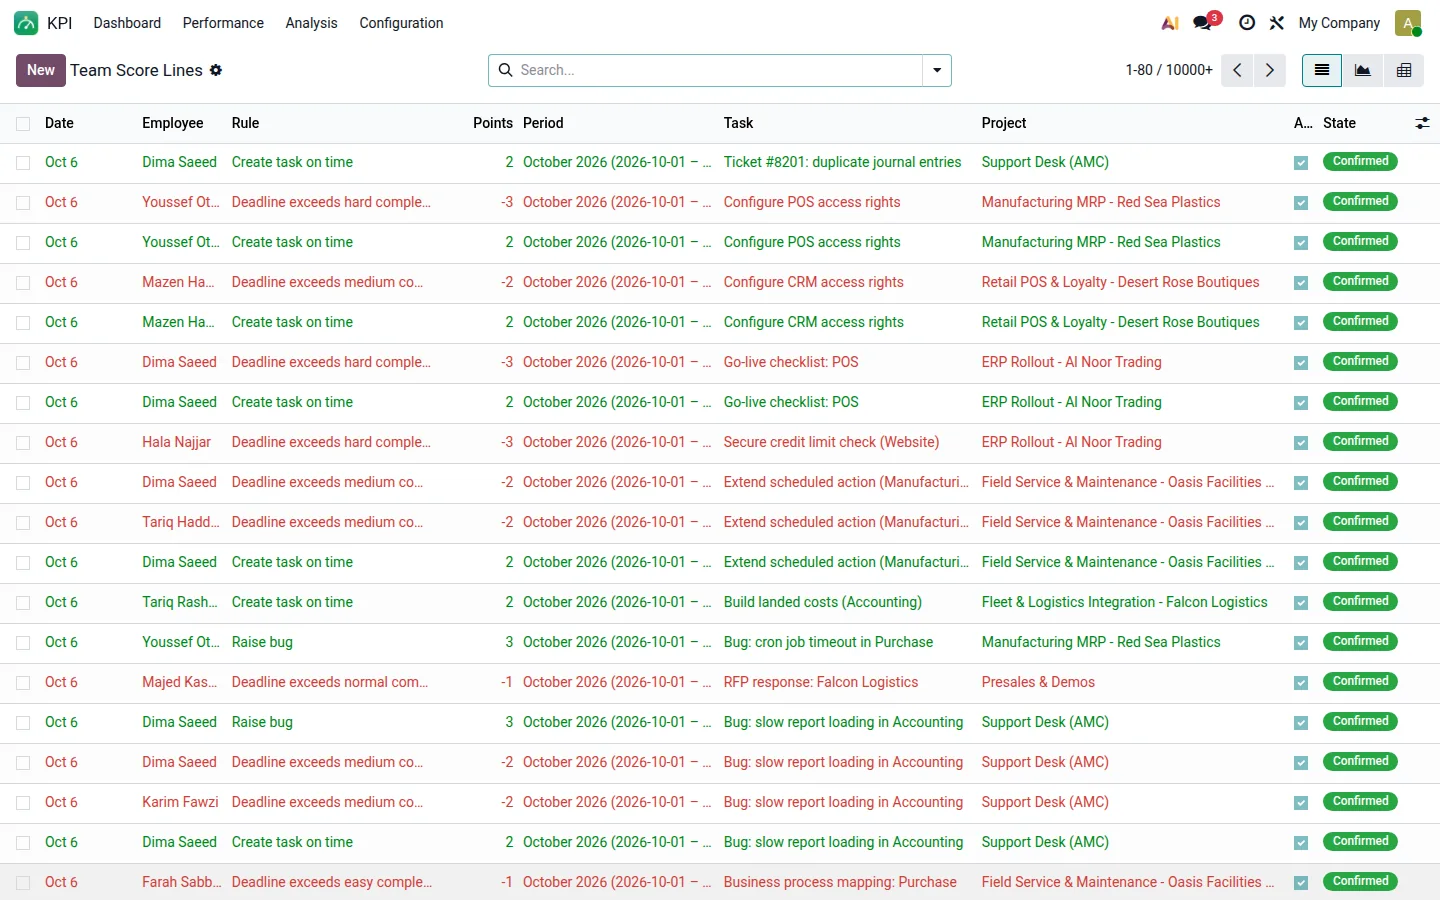The height and width of the screenshot is (900, 1440).
Task: Open the Dashboard menu
Action: click(x=127, y=23)
